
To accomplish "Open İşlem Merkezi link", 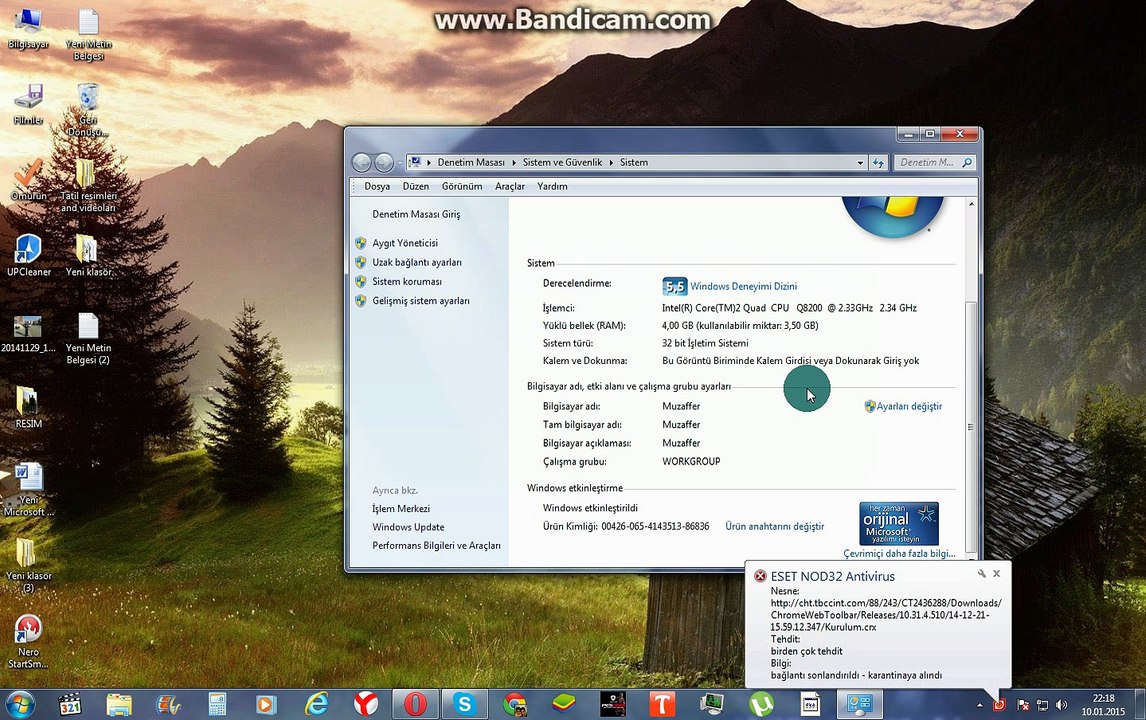I will click(401, 509).
